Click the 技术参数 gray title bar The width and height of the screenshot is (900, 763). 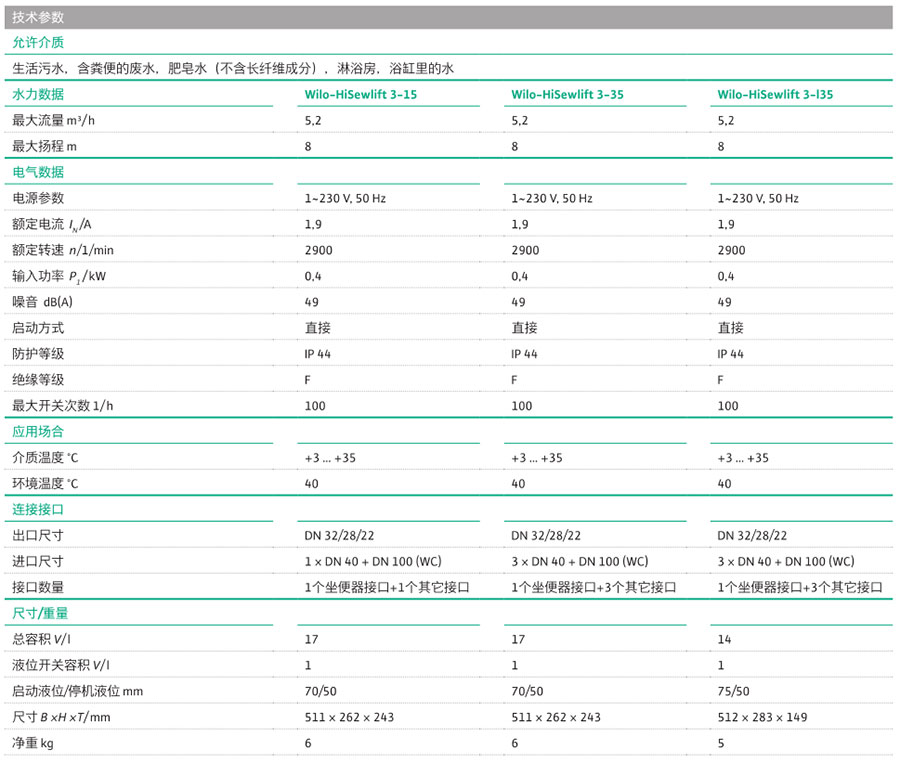coord(448,17)
